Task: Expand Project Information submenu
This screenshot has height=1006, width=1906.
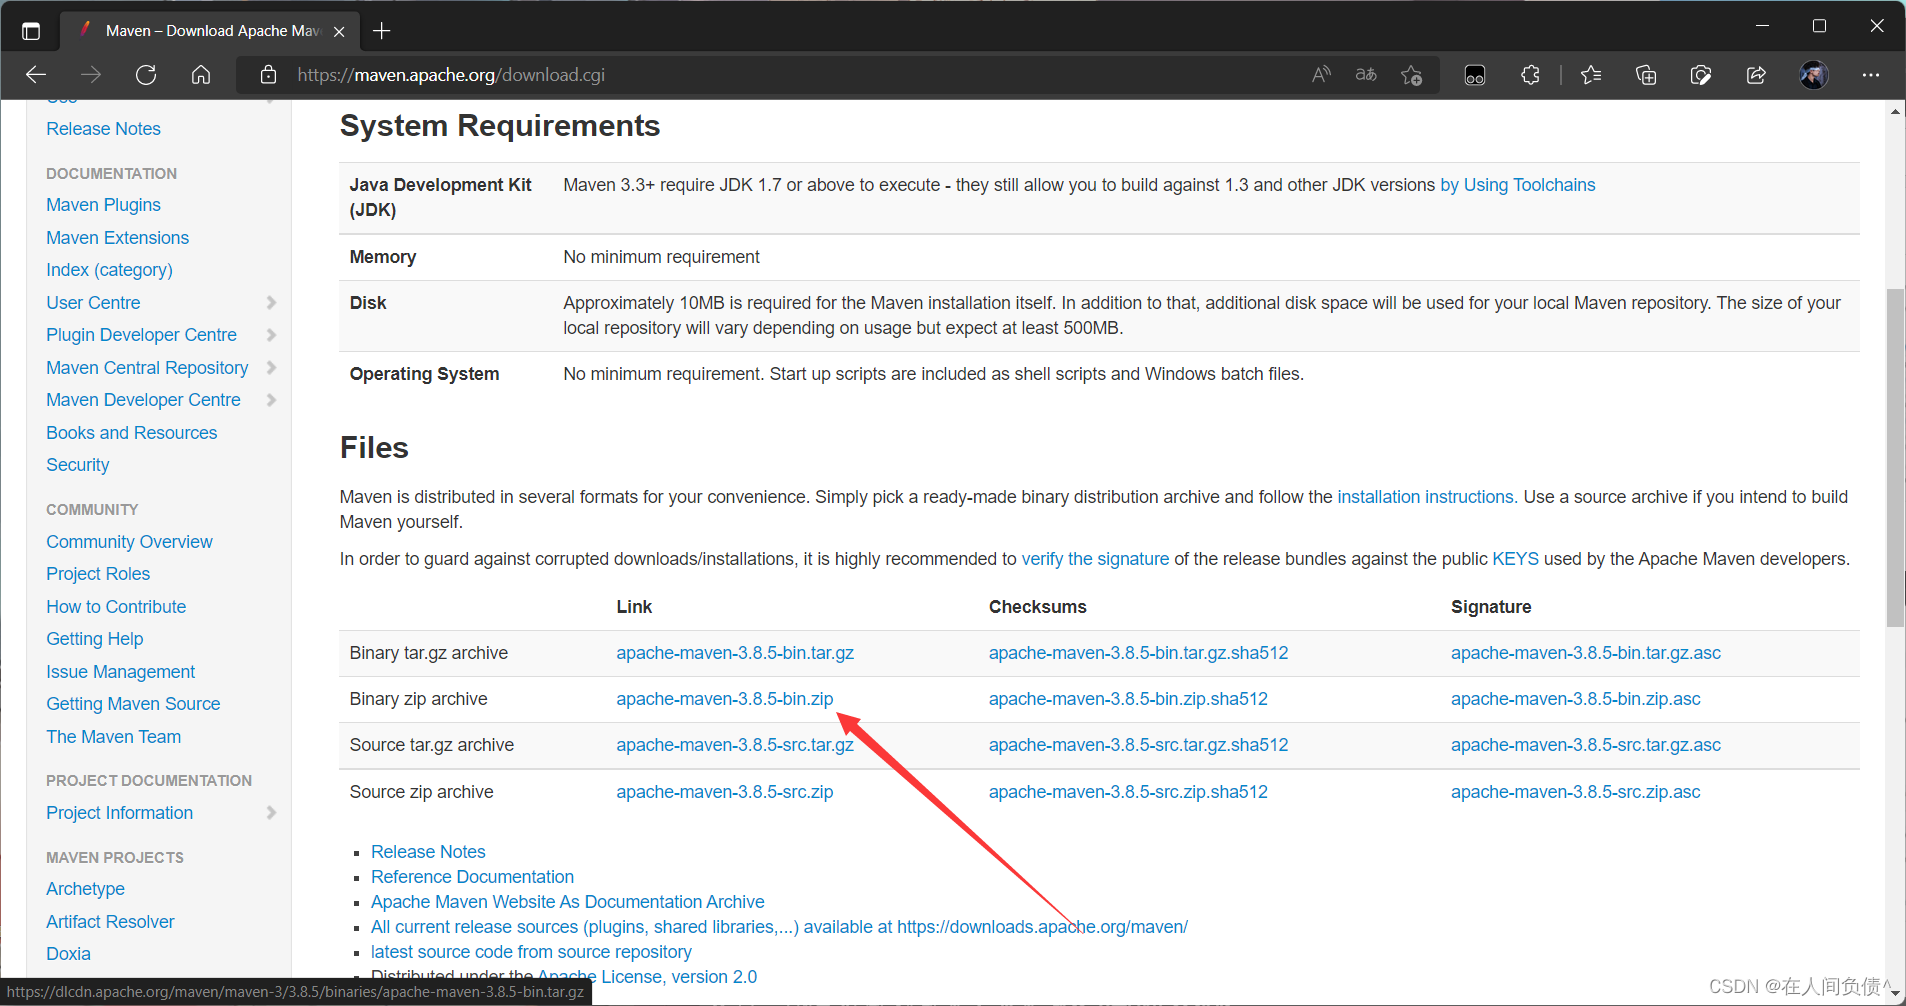Action: (271, 813)
